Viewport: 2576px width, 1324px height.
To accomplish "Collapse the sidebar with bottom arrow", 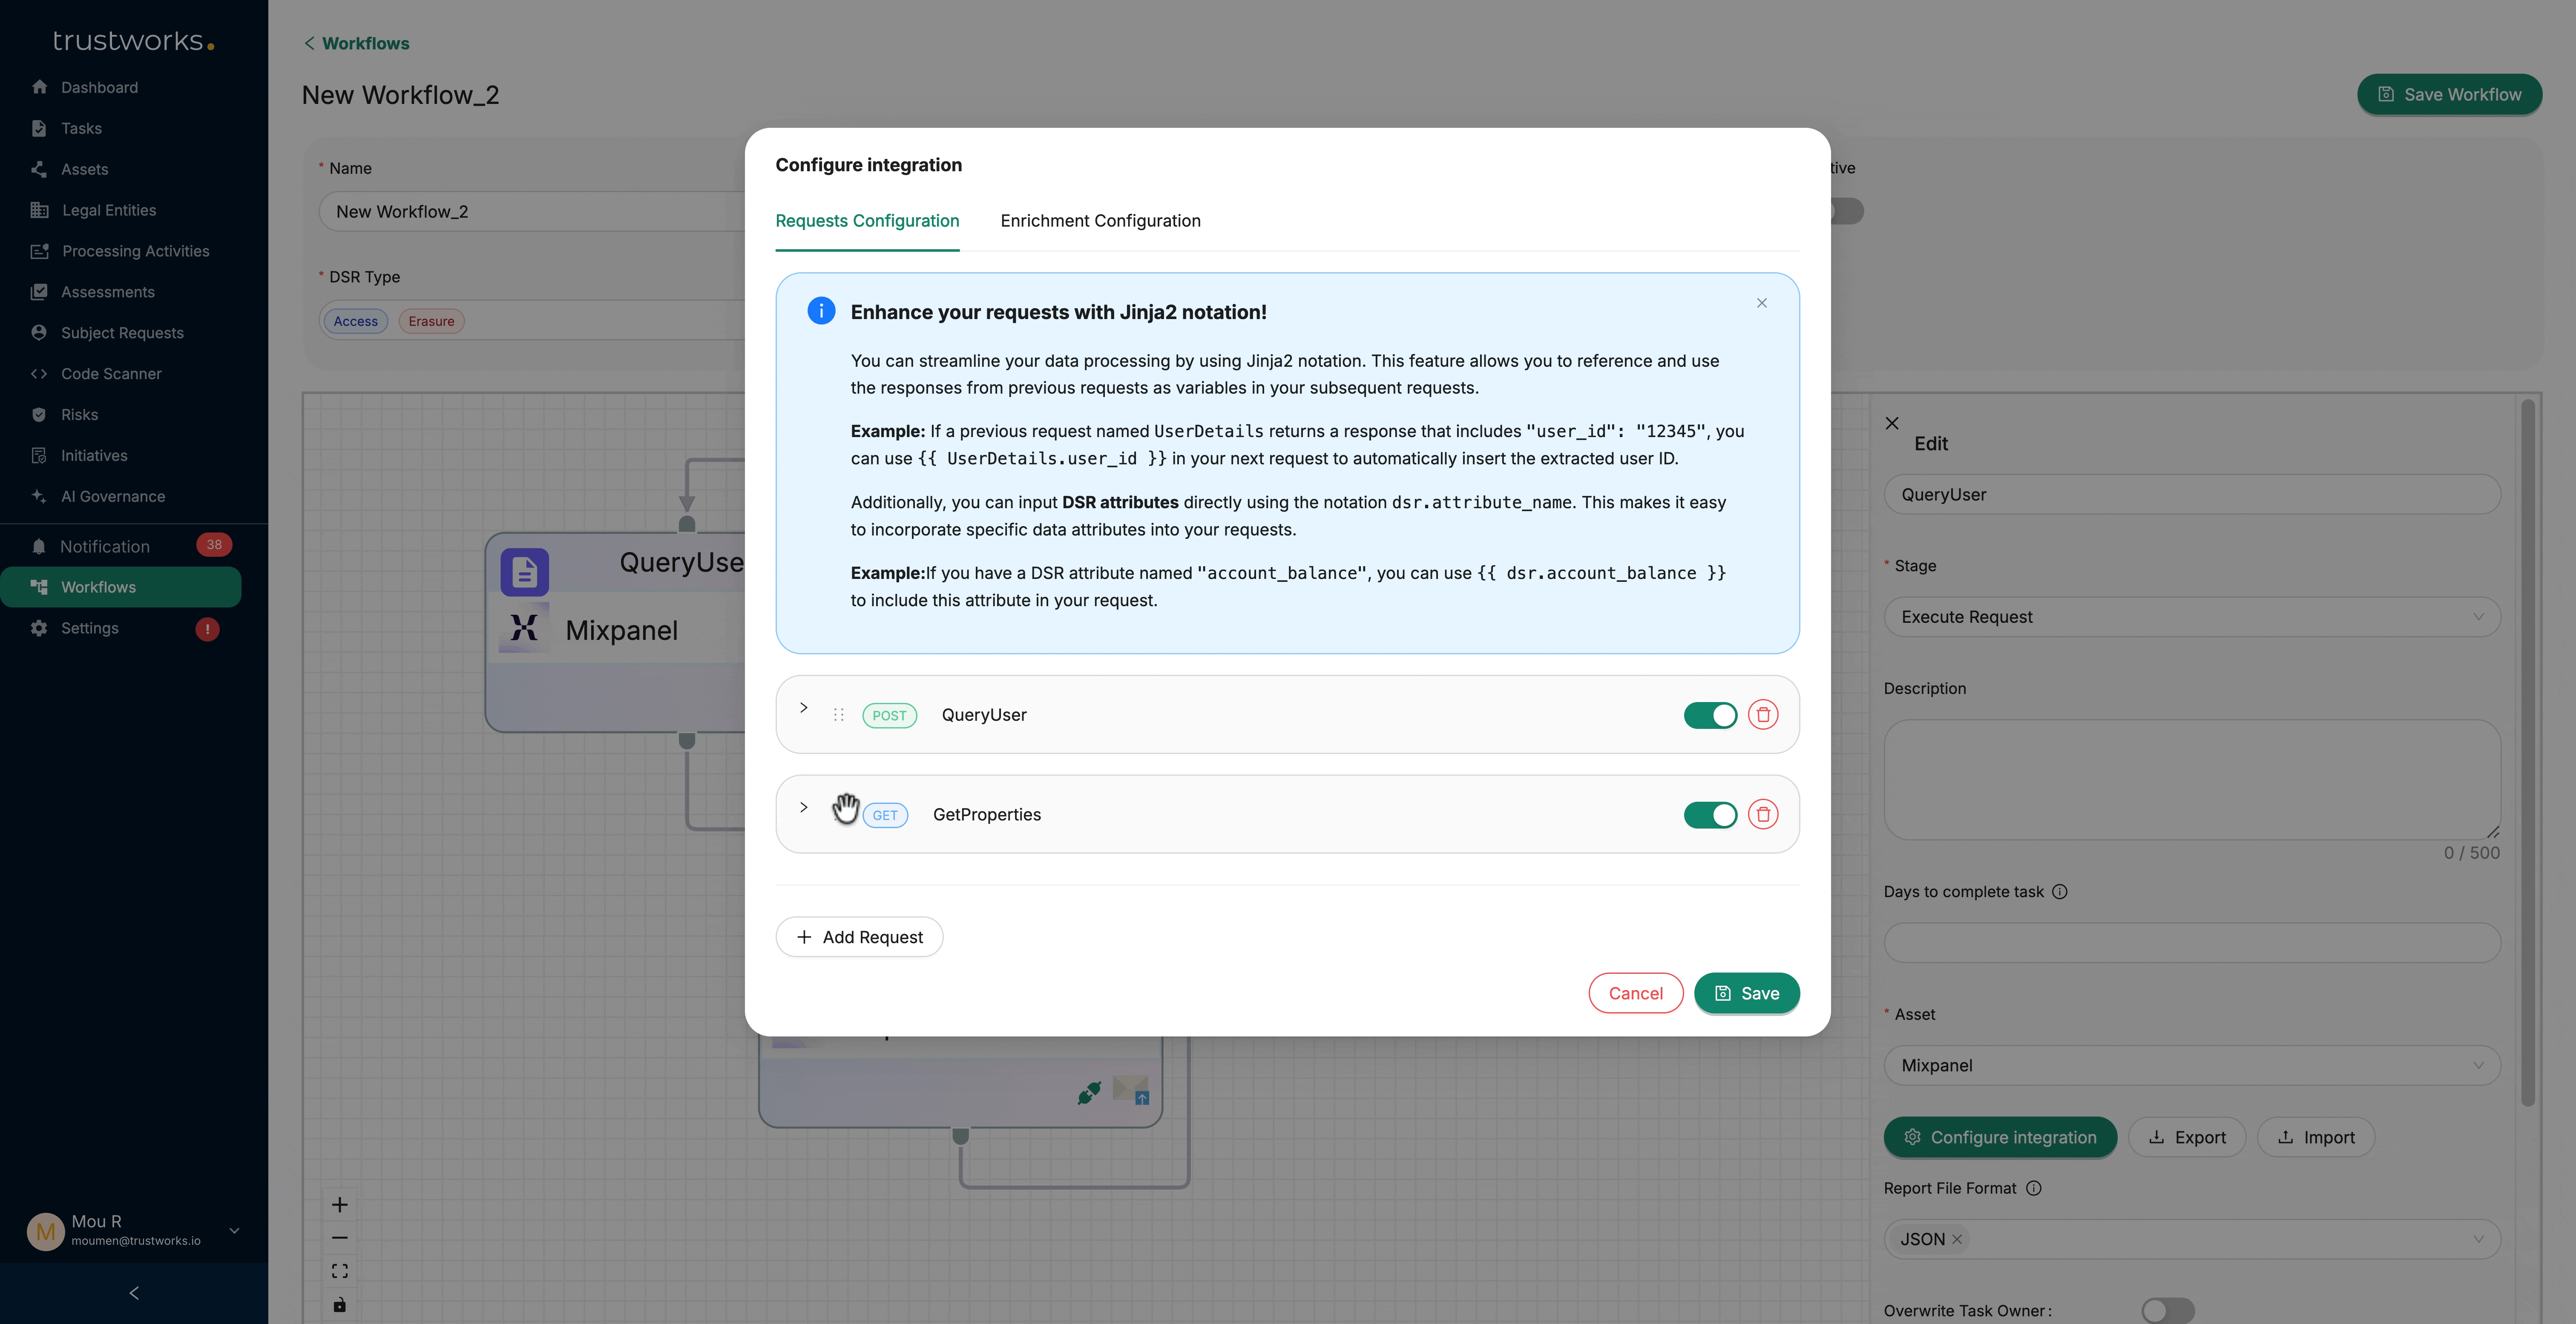I will click(x=134, y=1293).
